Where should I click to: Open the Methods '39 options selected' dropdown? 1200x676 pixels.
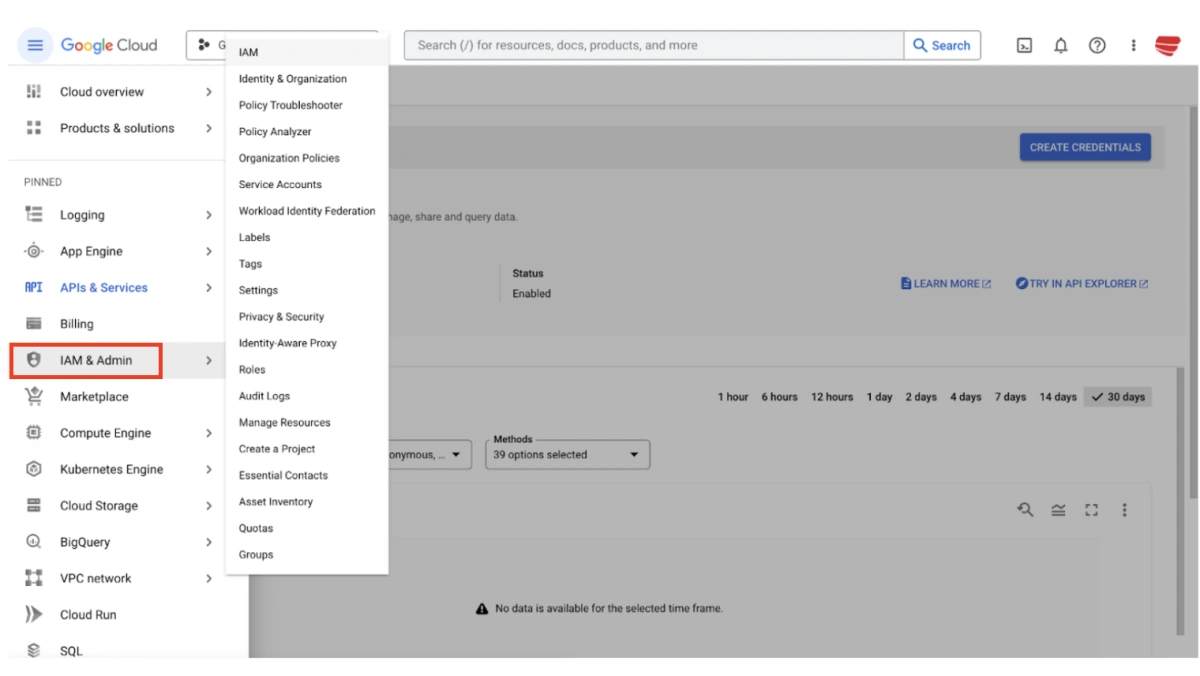pos(567,454)
